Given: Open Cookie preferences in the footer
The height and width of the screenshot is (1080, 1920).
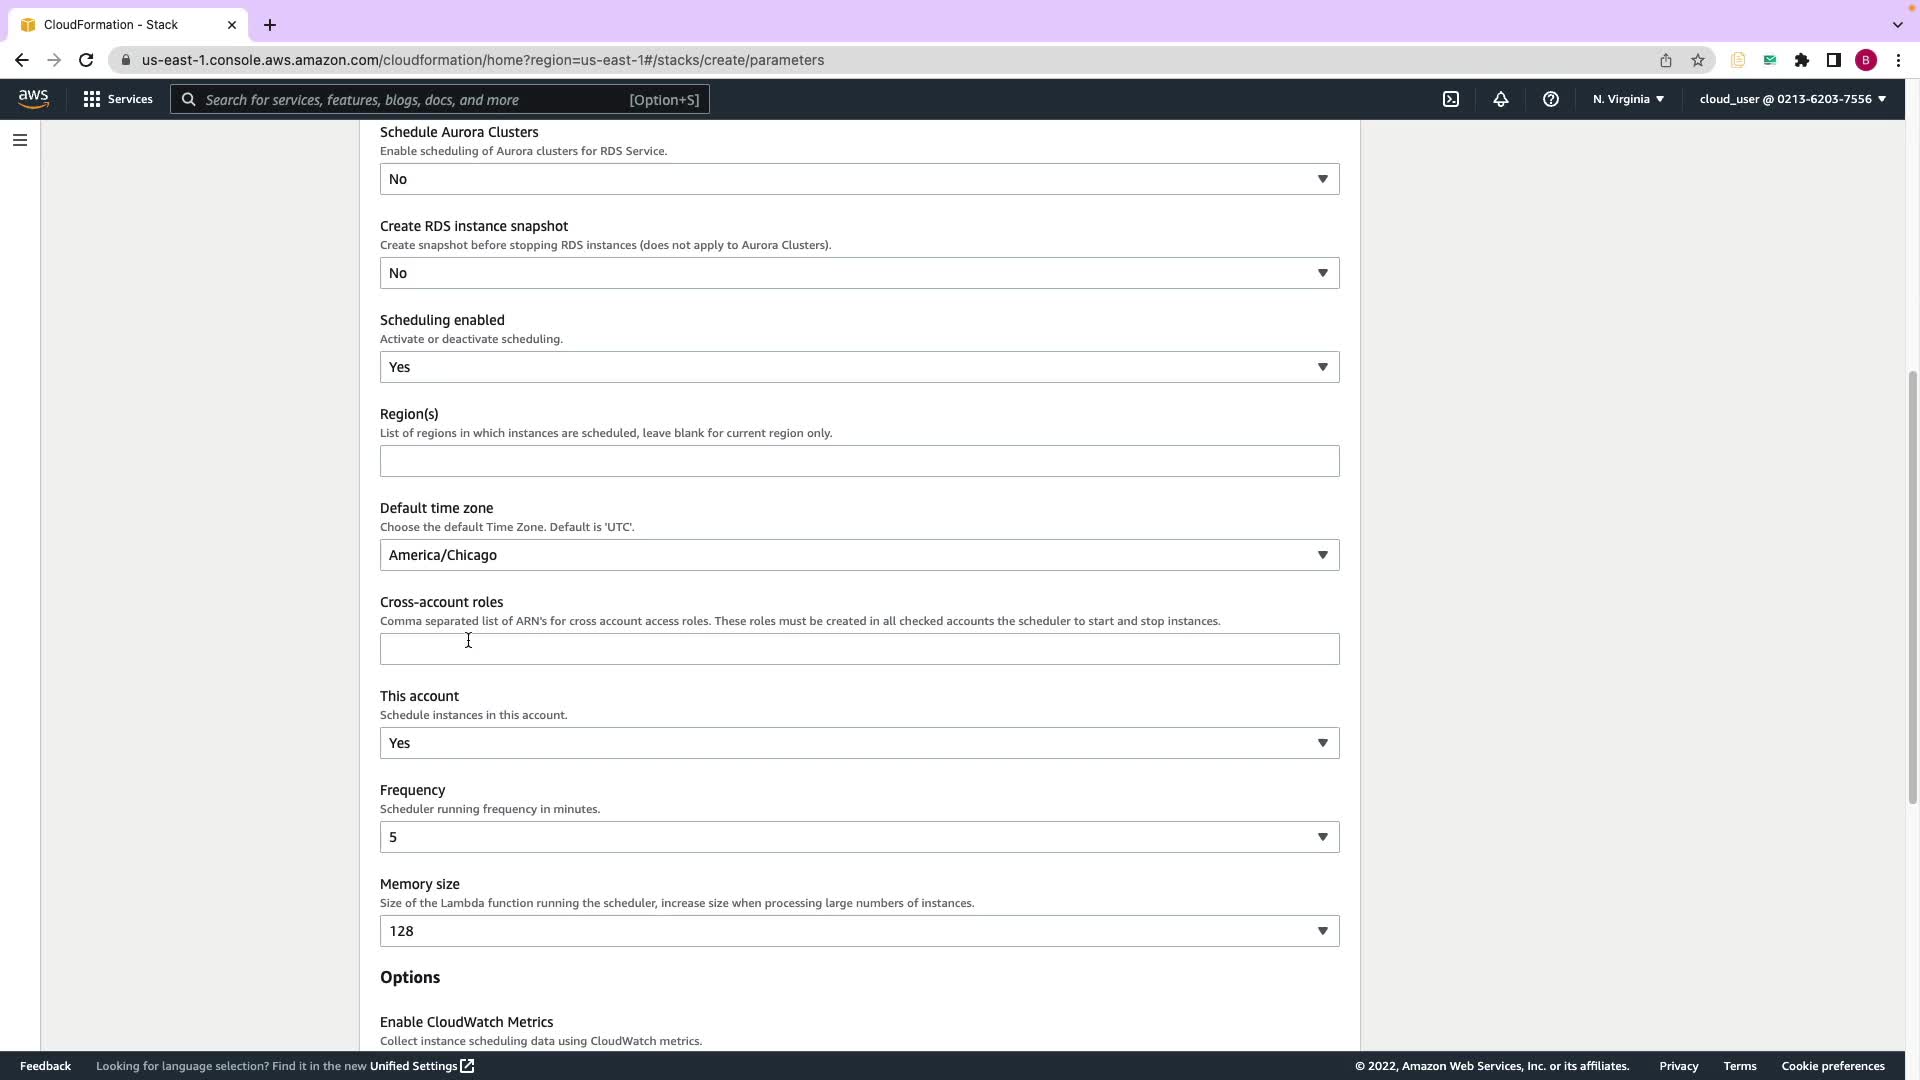Looking at the screenshot, I should click(1832, 1066).
